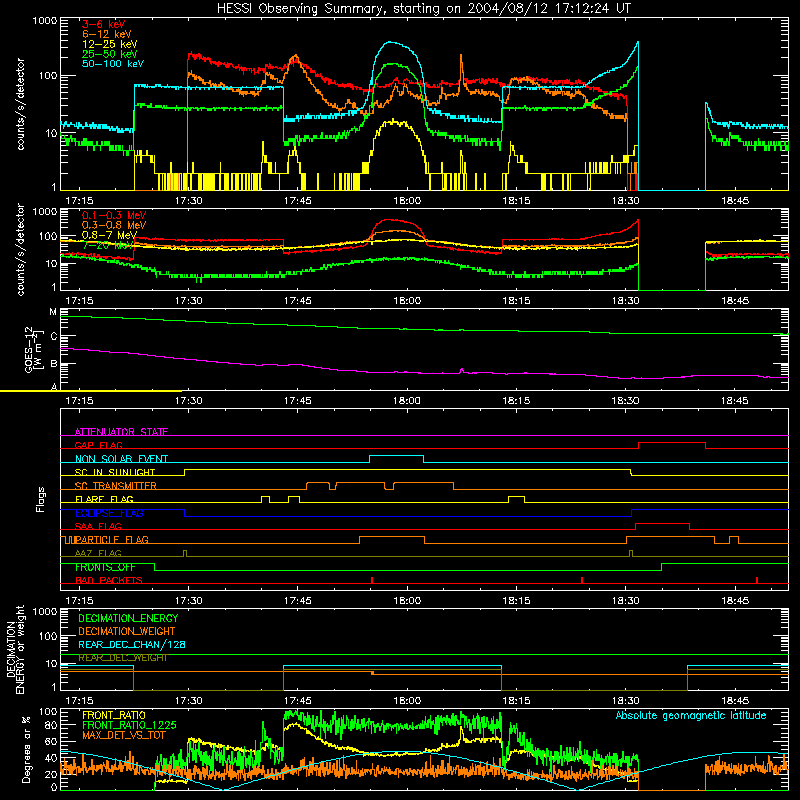Click the 'REAR_DEC_CHAN/128' legend label

click(x=132, y=644)
